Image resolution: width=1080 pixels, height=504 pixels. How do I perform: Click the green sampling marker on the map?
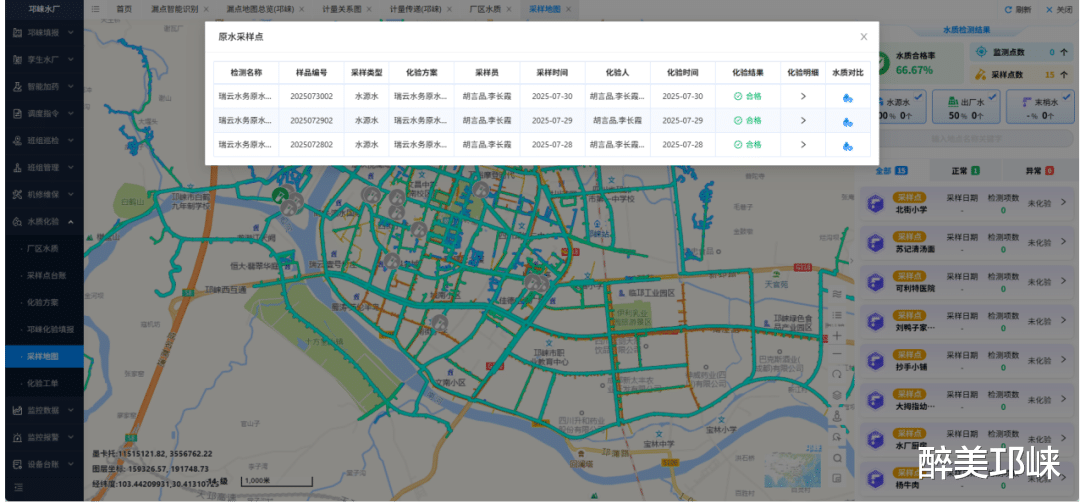(280, 196)
